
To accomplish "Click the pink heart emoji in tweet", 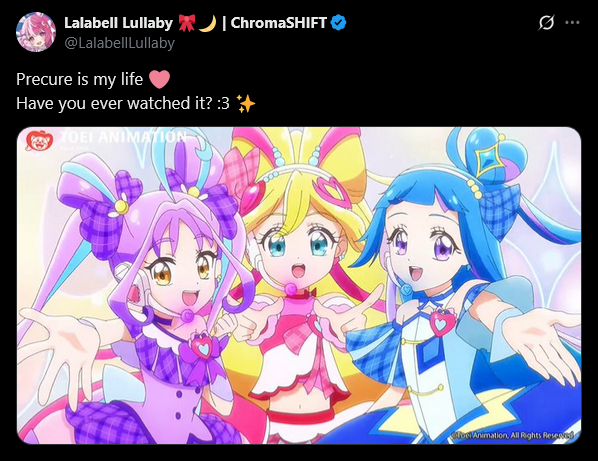I will click(x=159, y=79).
